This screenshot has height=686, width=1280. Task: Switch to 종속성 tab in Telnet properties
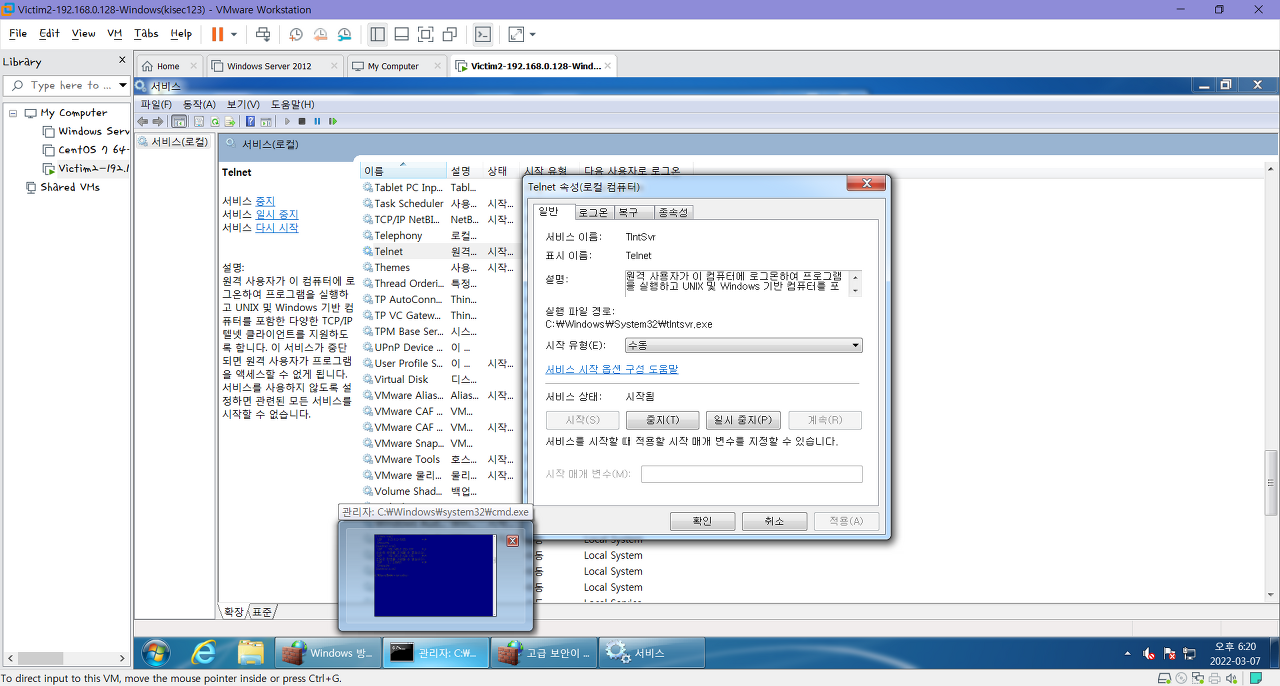[674, 212]
